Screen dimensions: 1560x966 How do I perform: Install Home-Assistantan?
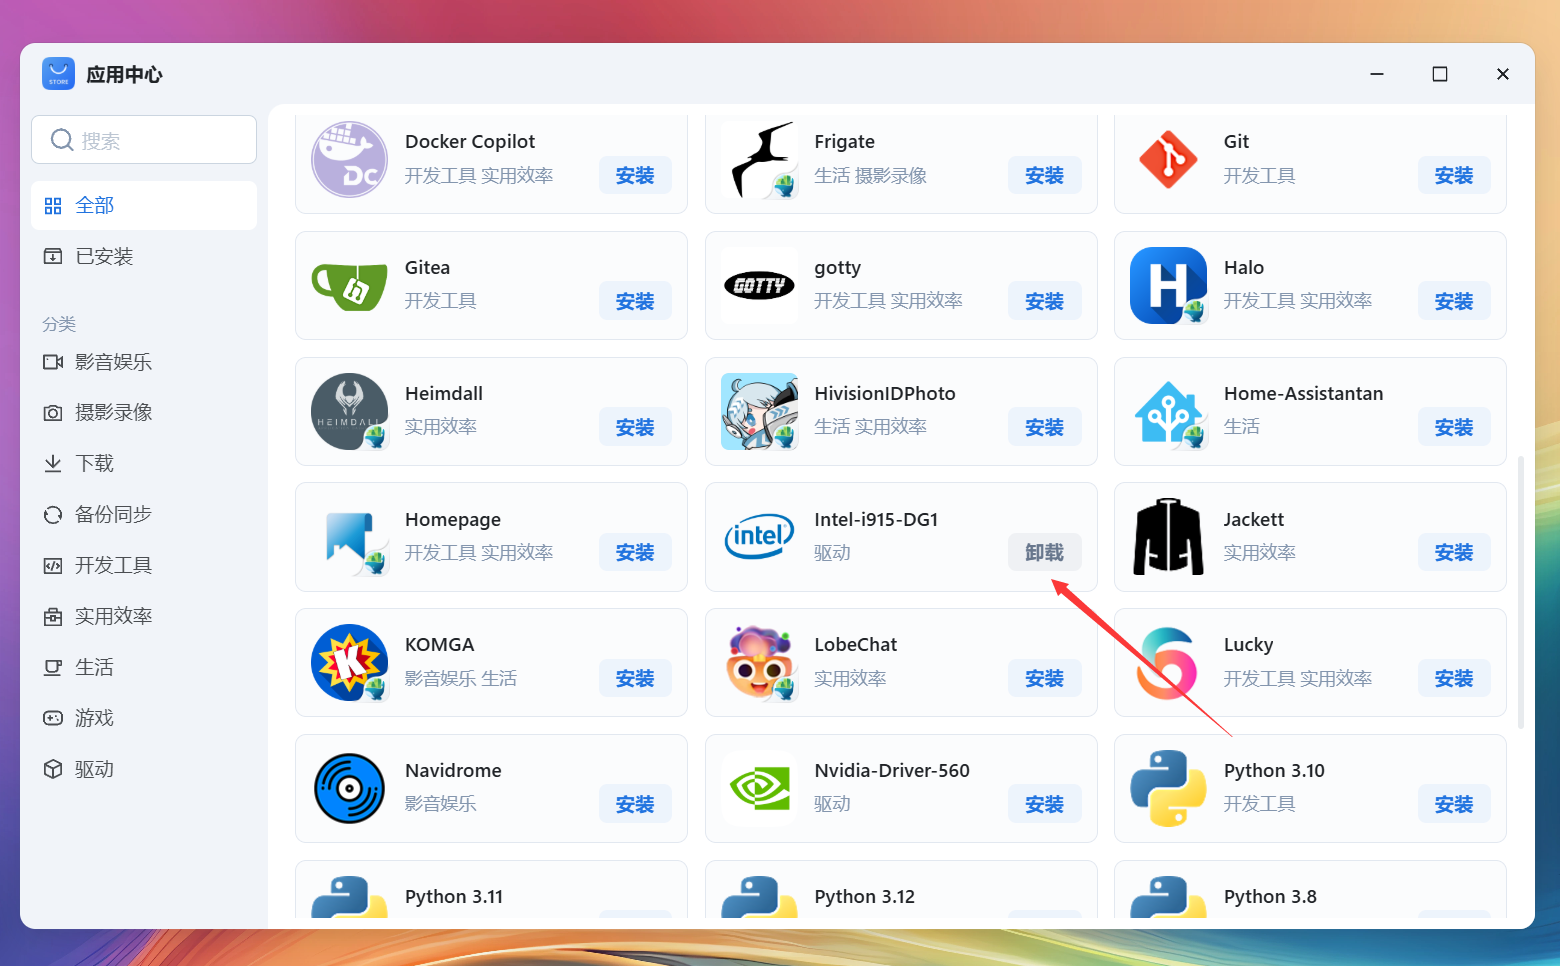(1454, 427)
